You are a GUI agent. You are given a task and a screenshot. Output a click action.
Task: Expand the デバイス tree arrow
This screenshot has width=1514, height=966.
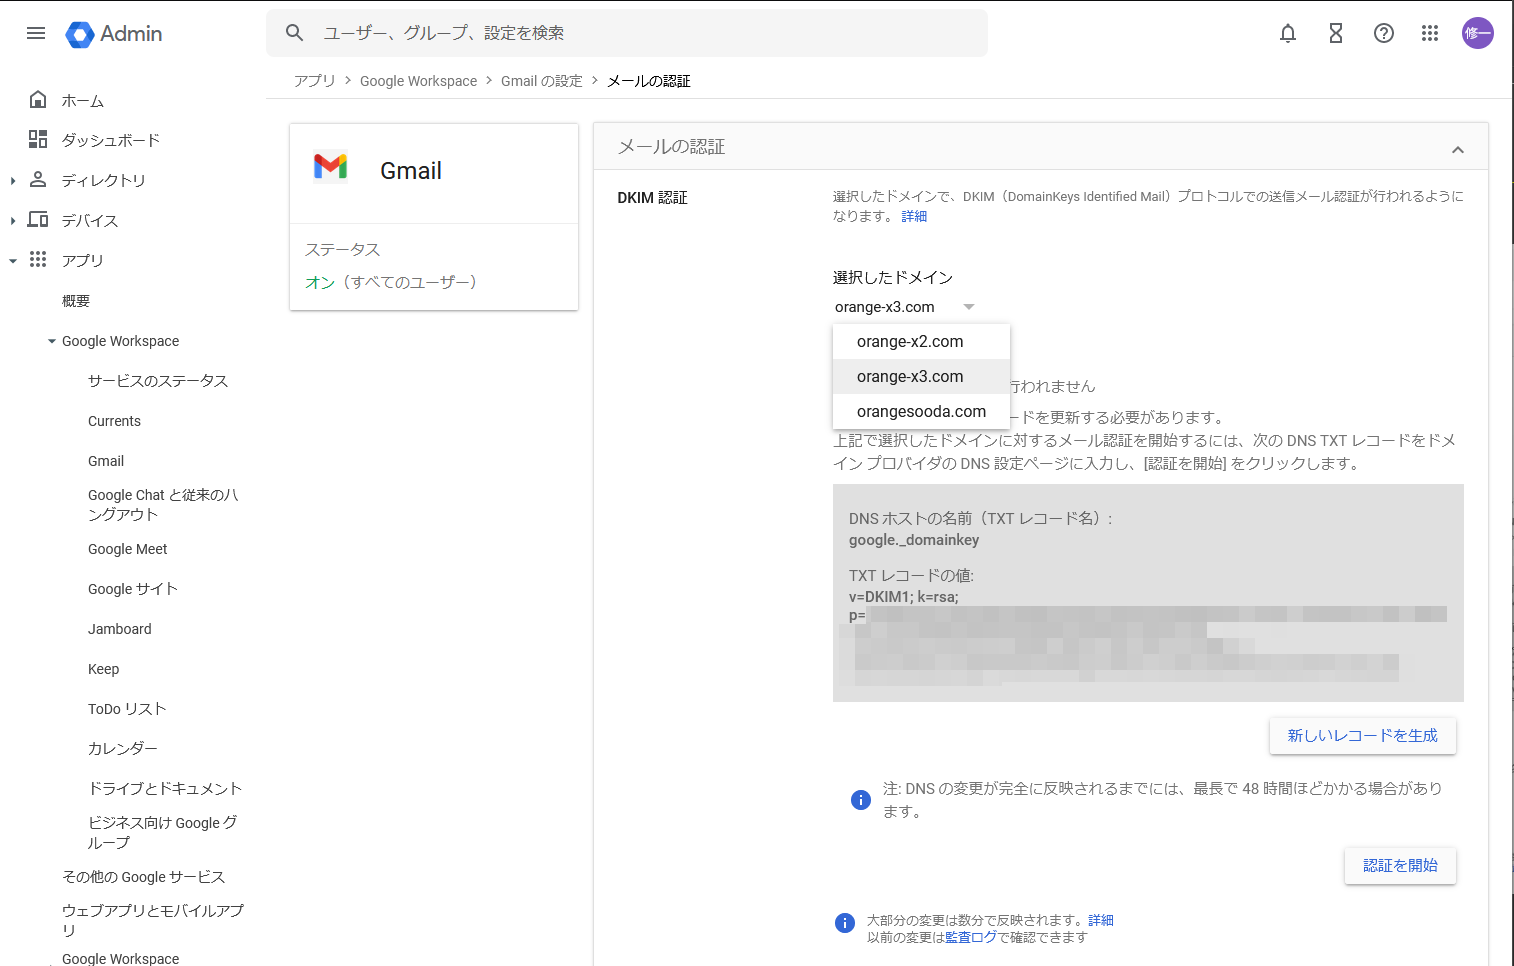click(13, 221)
